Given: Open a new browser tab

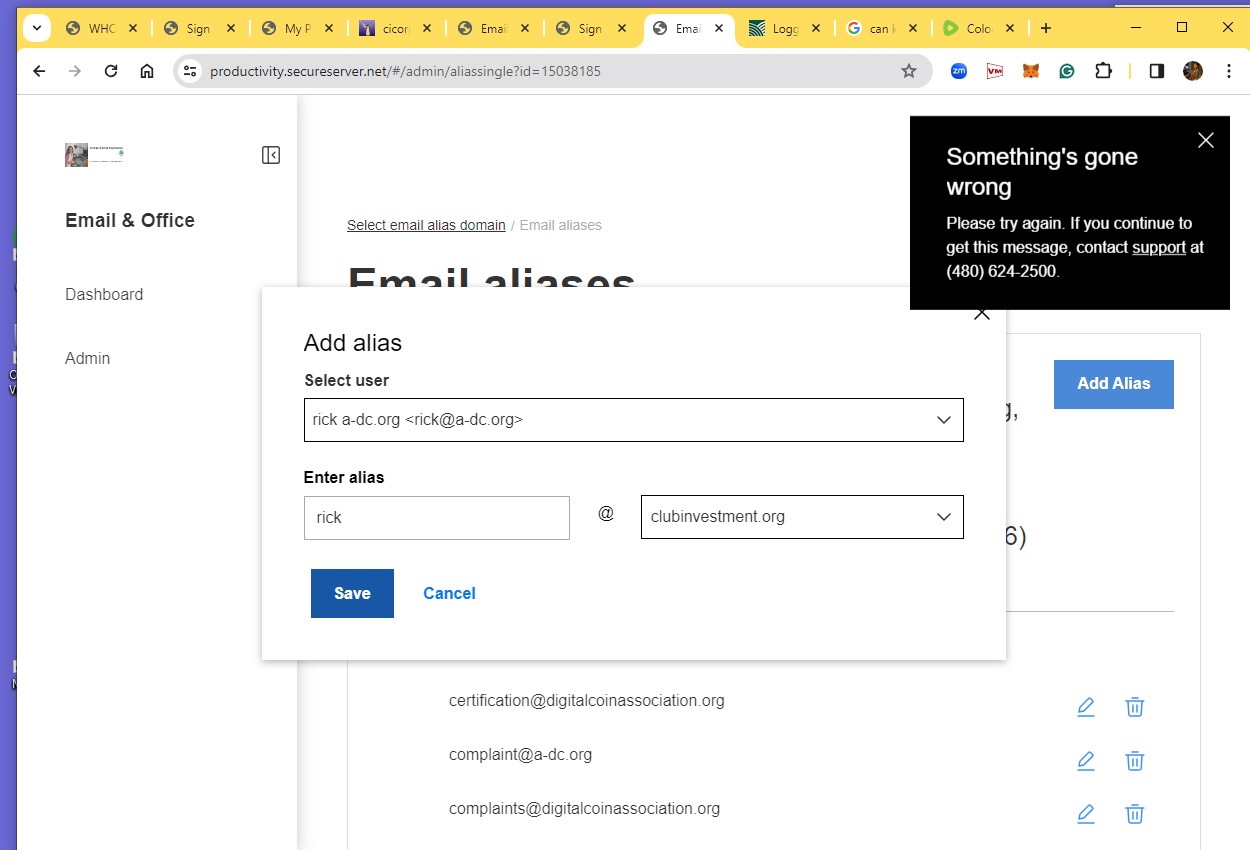Looking at the screenshot, I should (x=1046, y=28).
